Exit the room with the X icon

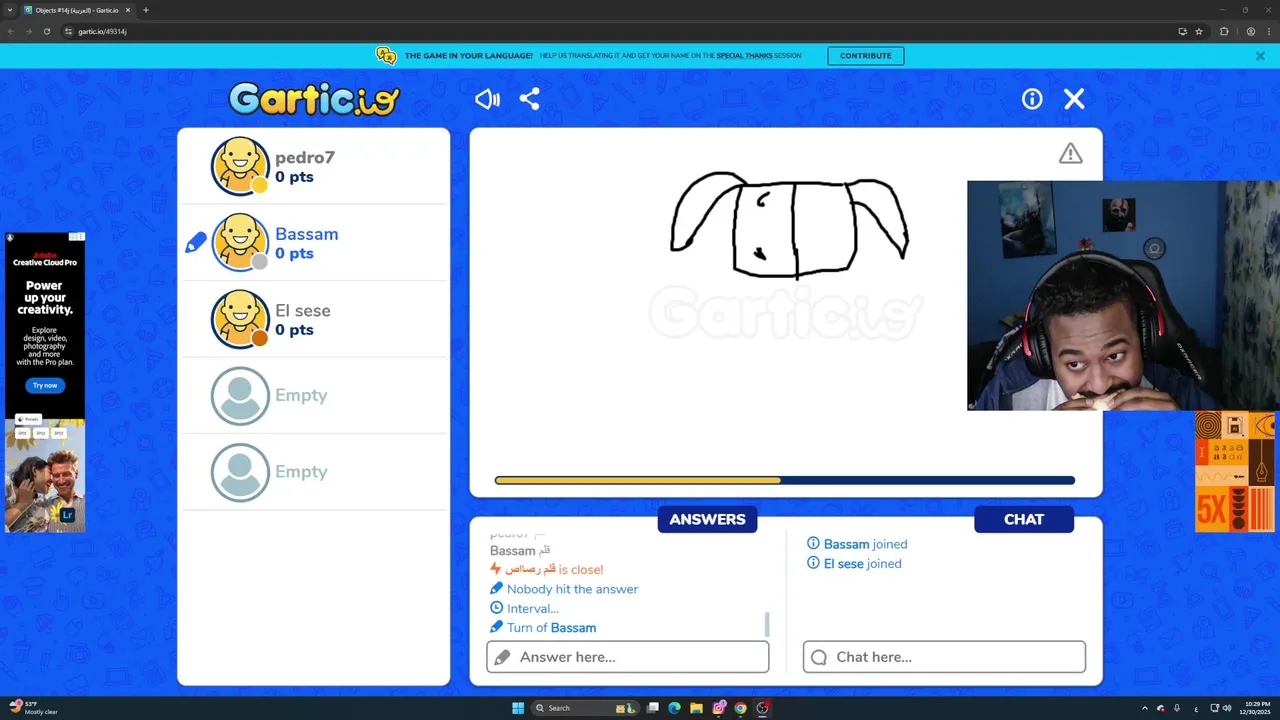point(1074,99)
